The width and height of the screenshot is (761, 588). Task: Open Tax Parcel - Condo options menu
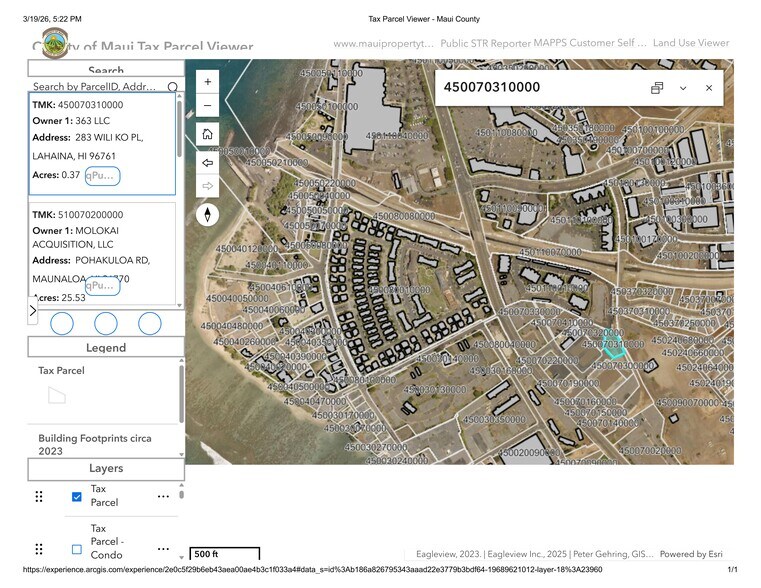(163, 549)
